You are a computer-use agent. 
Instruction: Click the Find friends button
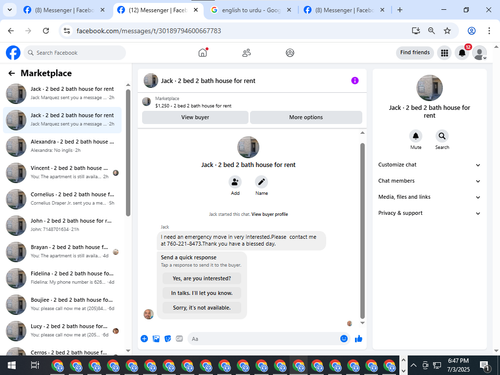(415, 53)
